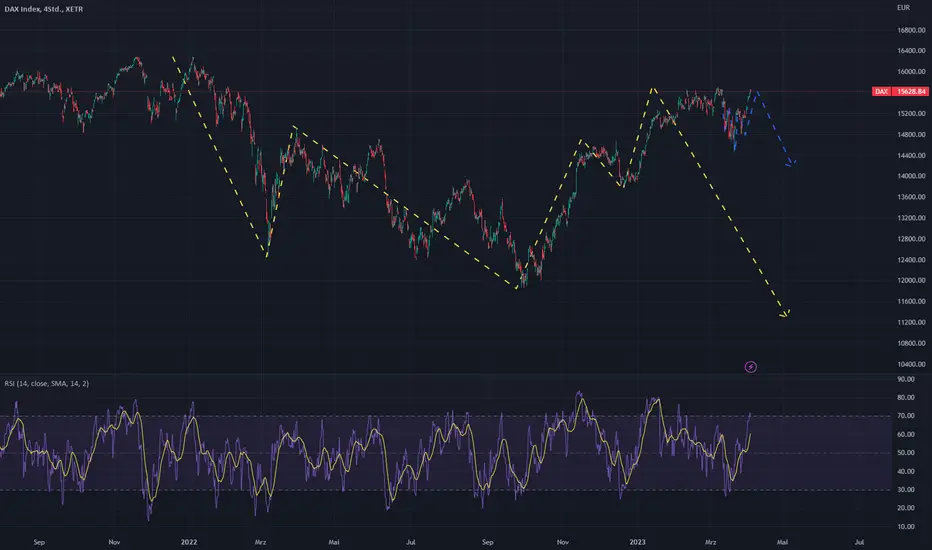Image resolution: width=932 pixels, height=550 pixels.
Task: Click the blue dashed arrow tip near 14400
Action: (792, 163)
